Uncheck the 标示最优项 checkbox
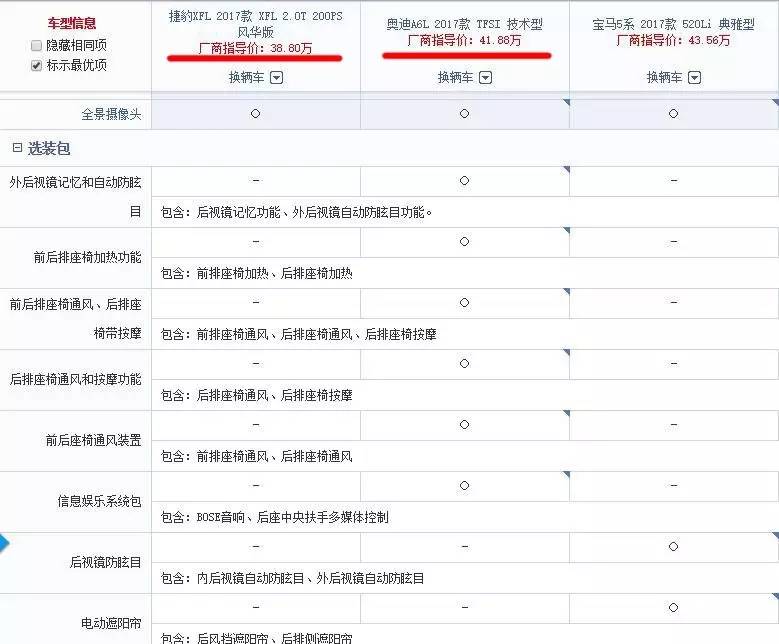The height and width of the screenshot is (644, 779). tap(36, 66)
